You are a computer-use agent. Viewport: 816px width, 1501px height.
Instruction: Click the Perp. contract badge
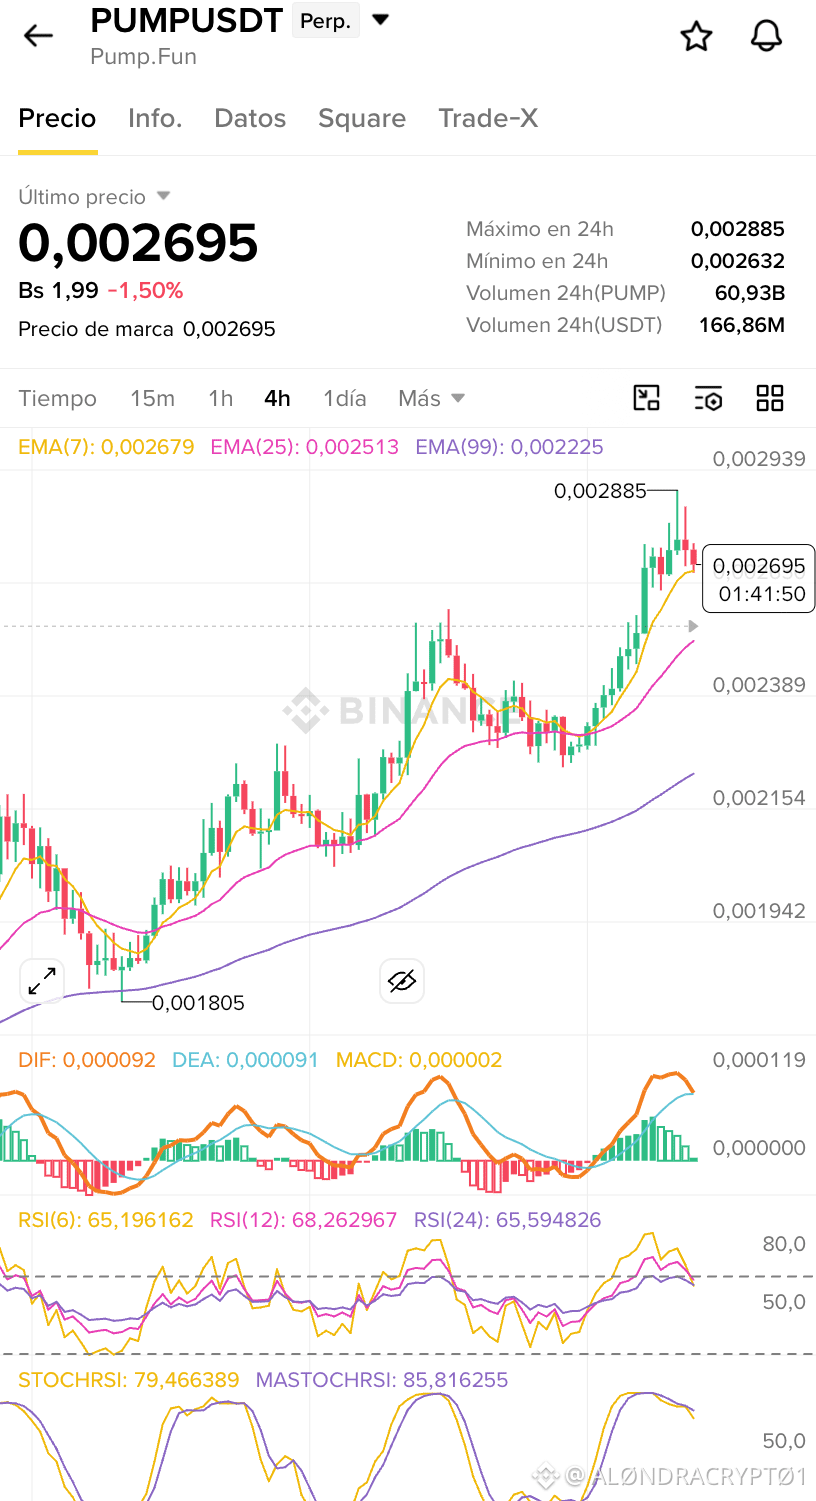[x=325, y=21]
